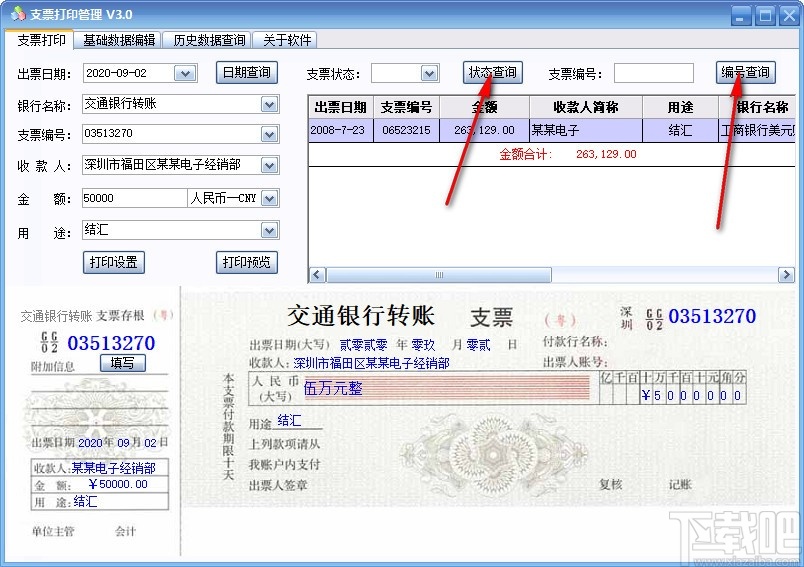Screen dimensions: 804x567
Task: Click the 填写 button on the cheque stub
Action: tap(123, 363)
